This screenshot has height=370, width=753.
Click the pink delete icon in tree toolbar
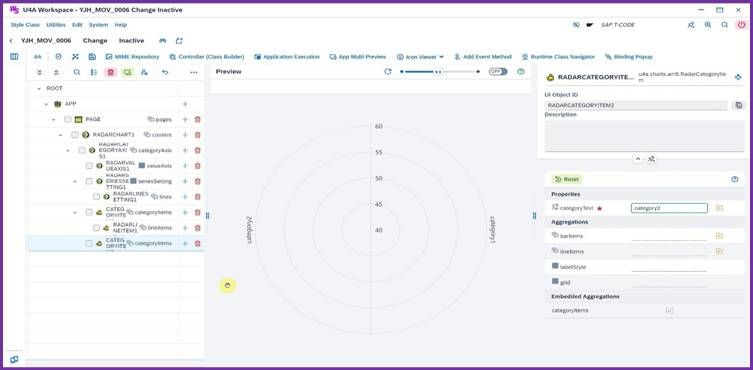(111, 72)
